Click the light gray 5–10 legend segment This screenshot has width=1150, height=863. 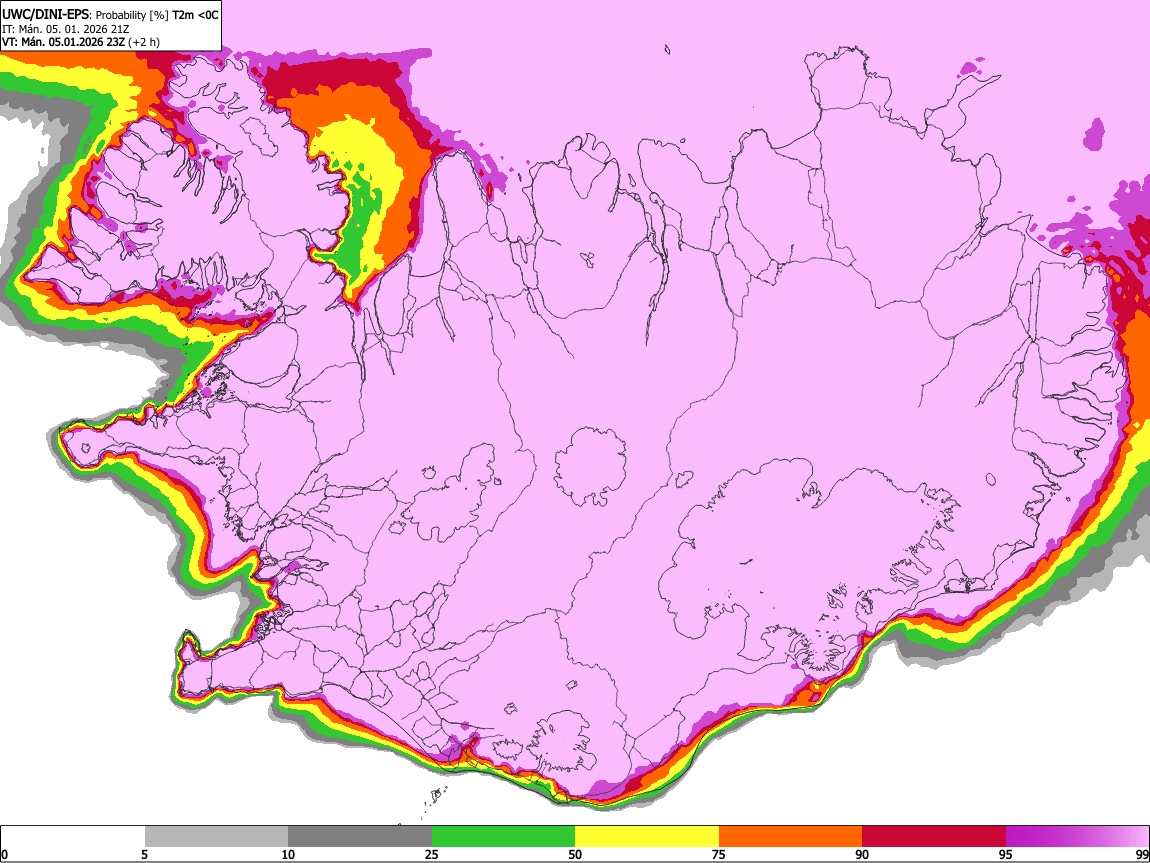click(x=216, y=837)
